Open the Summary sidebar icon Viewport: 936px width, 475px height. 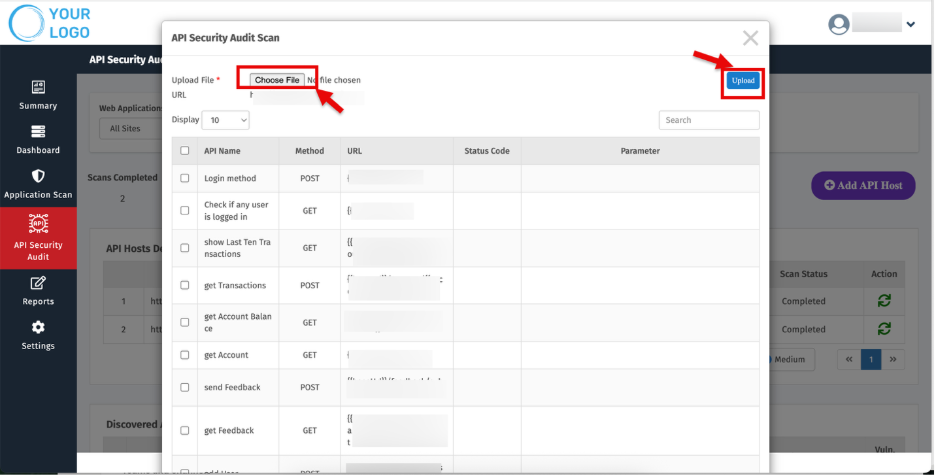(38, 87)
